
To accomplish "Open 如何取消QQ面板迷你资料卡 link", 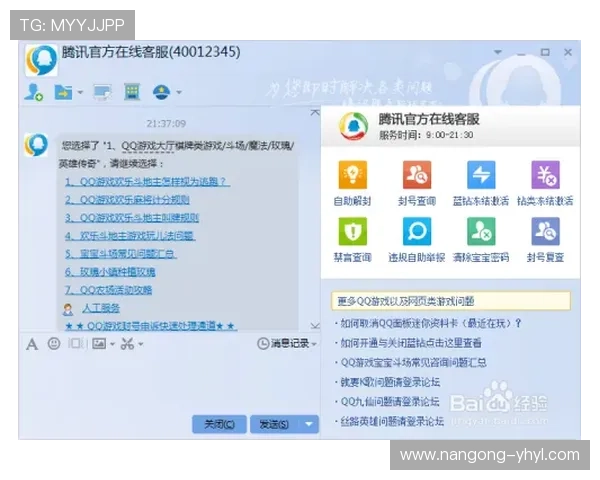I will pyautogui.click(x=431, y=323).
